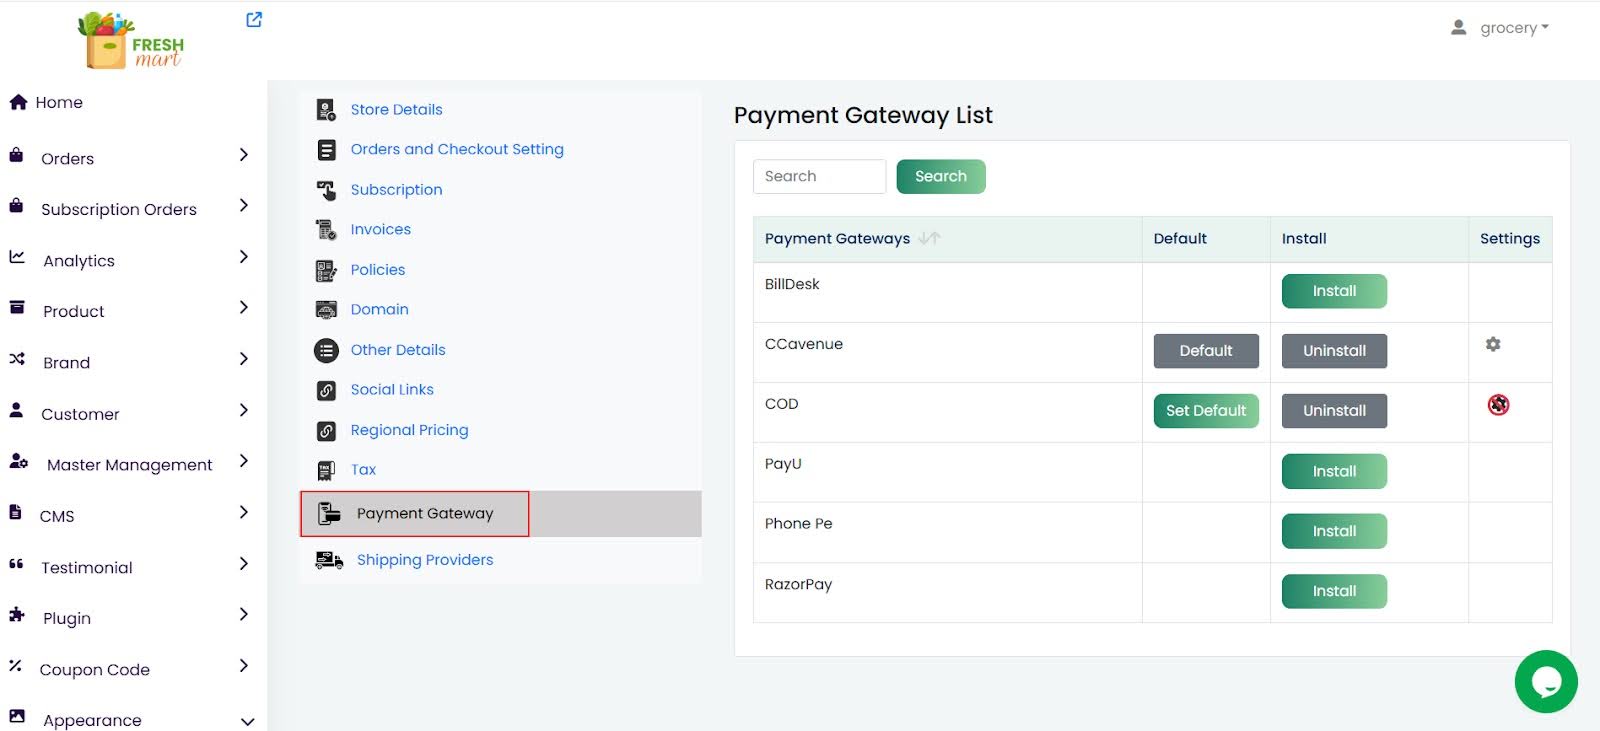Viewport: 1600px width, 731px height.
Task: Click the Shipping Providers truck icon
Action: pos(328,560)
